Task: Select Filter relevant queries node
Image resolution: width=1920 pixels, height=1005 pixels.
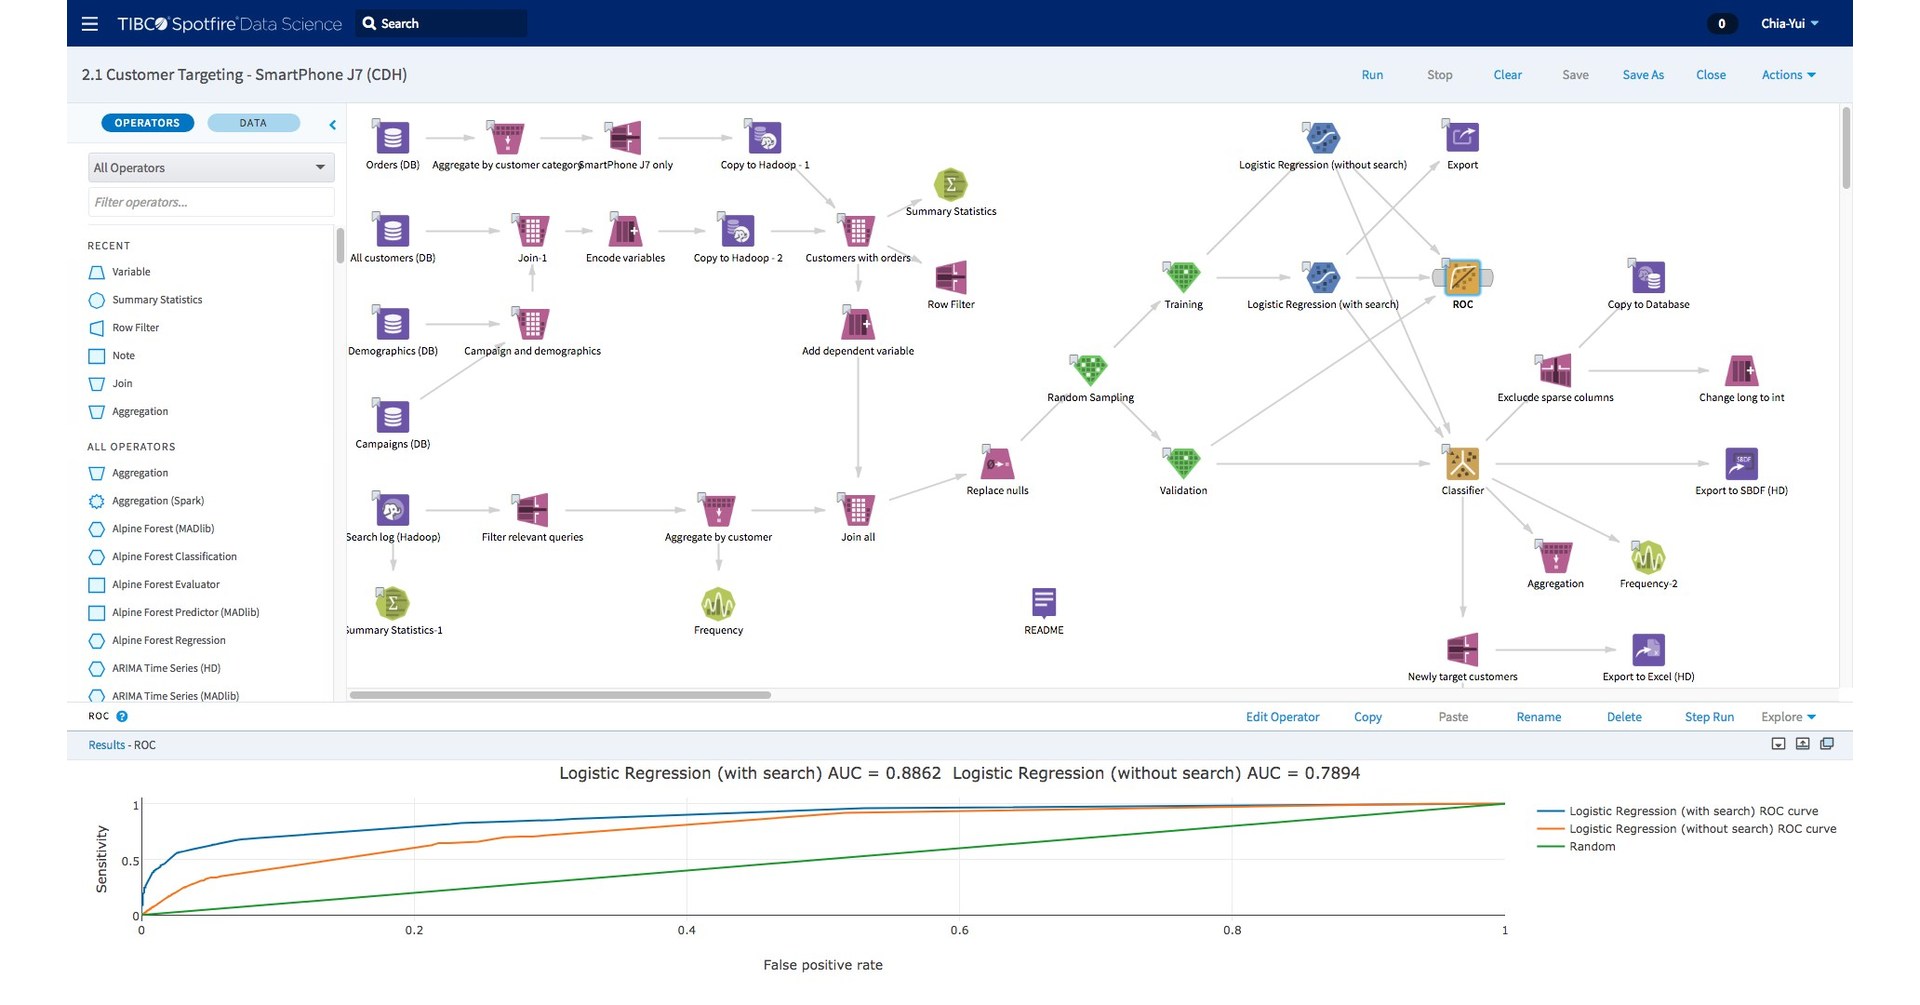Action: pos(532,510)
